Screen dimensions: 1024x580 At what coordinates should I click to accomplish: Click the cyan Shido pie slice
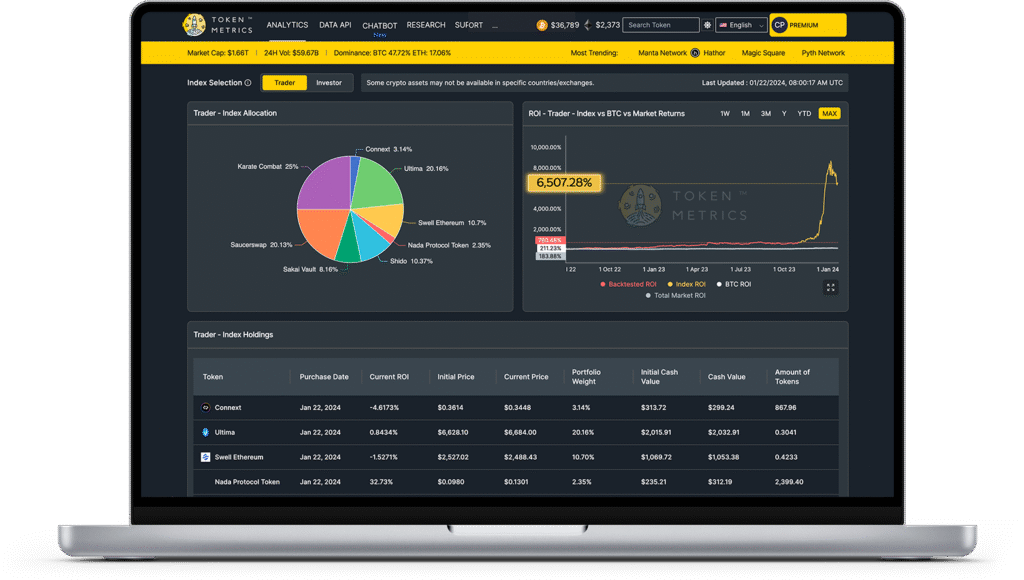pos(370,240)
